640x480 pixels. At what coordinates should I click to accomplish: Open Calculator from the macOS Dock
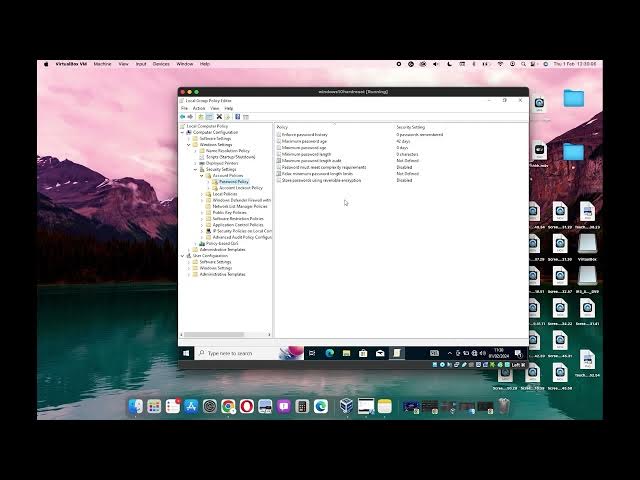pos(302,406)
